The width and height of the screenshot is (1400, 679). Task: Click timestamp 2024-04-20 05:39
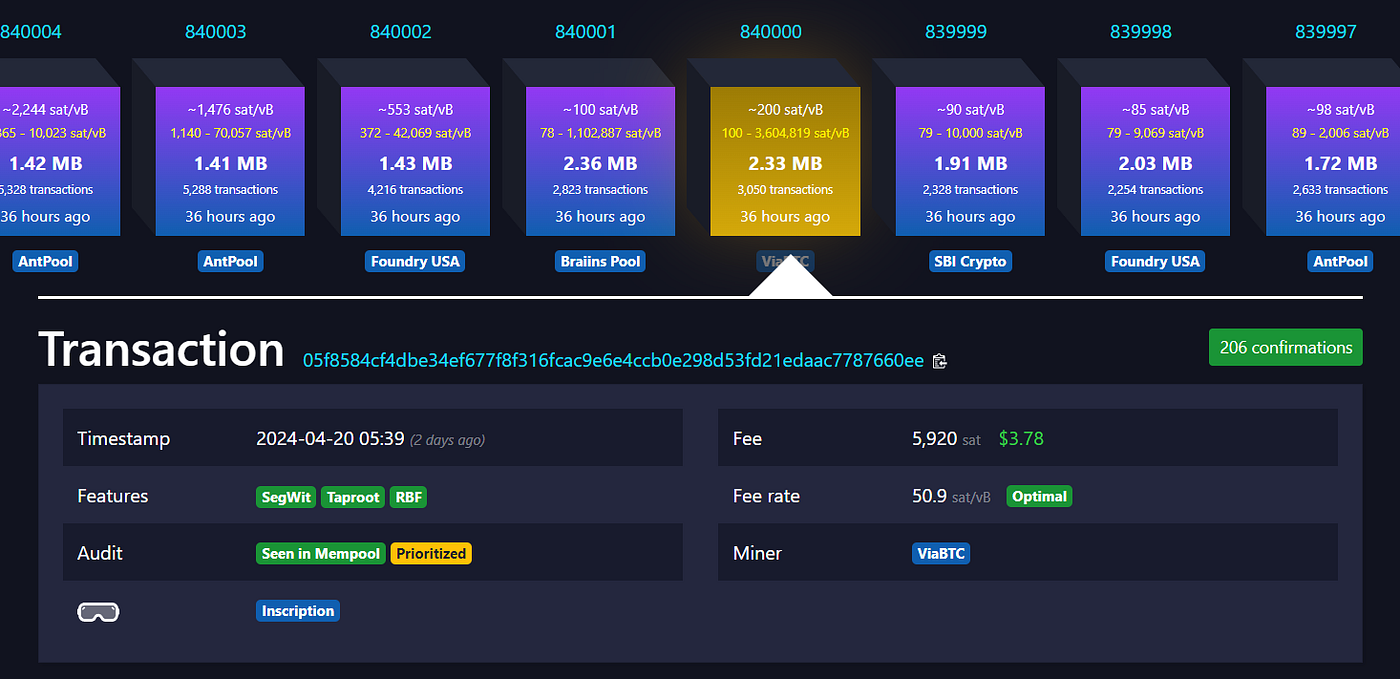point(330,438)
